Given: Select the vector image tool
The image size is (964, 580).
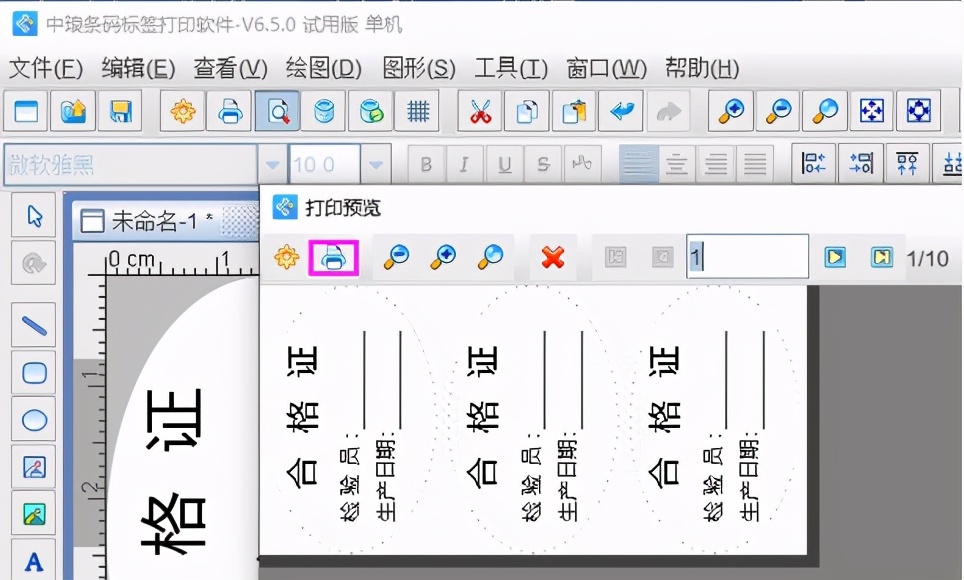Looking at the screenshot, I should (x=34, y=467).
